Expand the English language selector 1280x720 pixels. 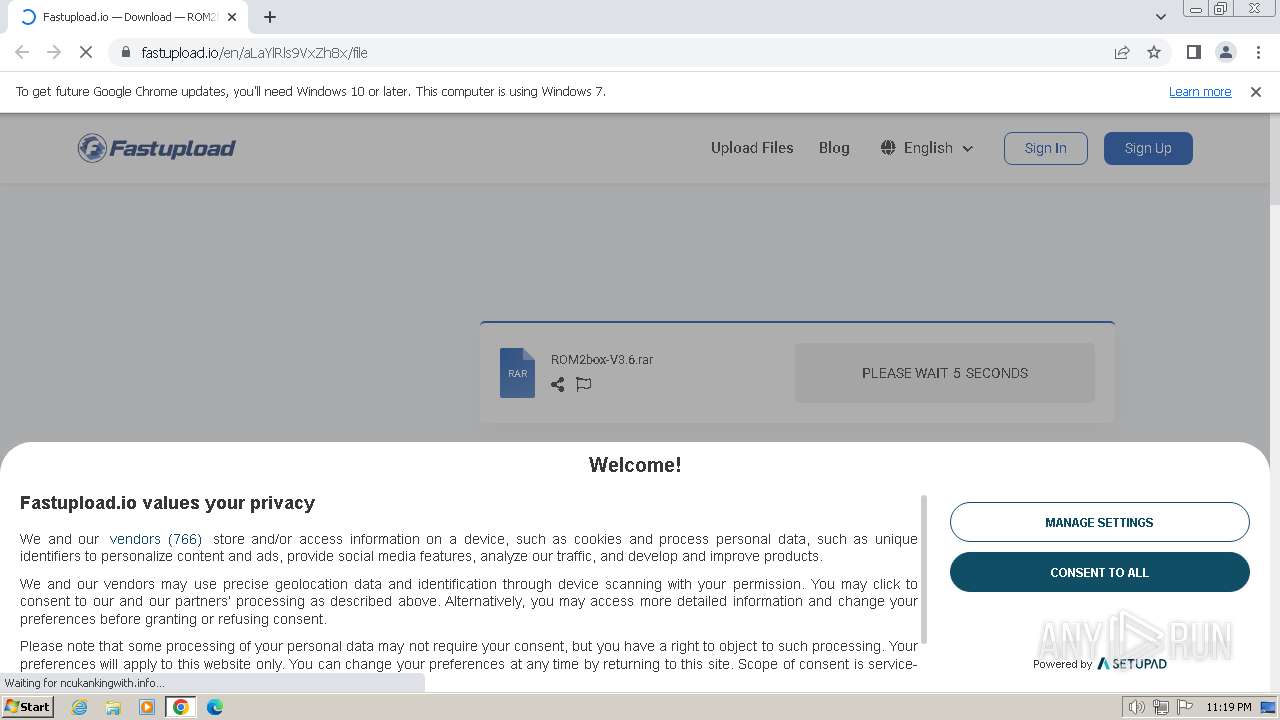tap(927, 148)
